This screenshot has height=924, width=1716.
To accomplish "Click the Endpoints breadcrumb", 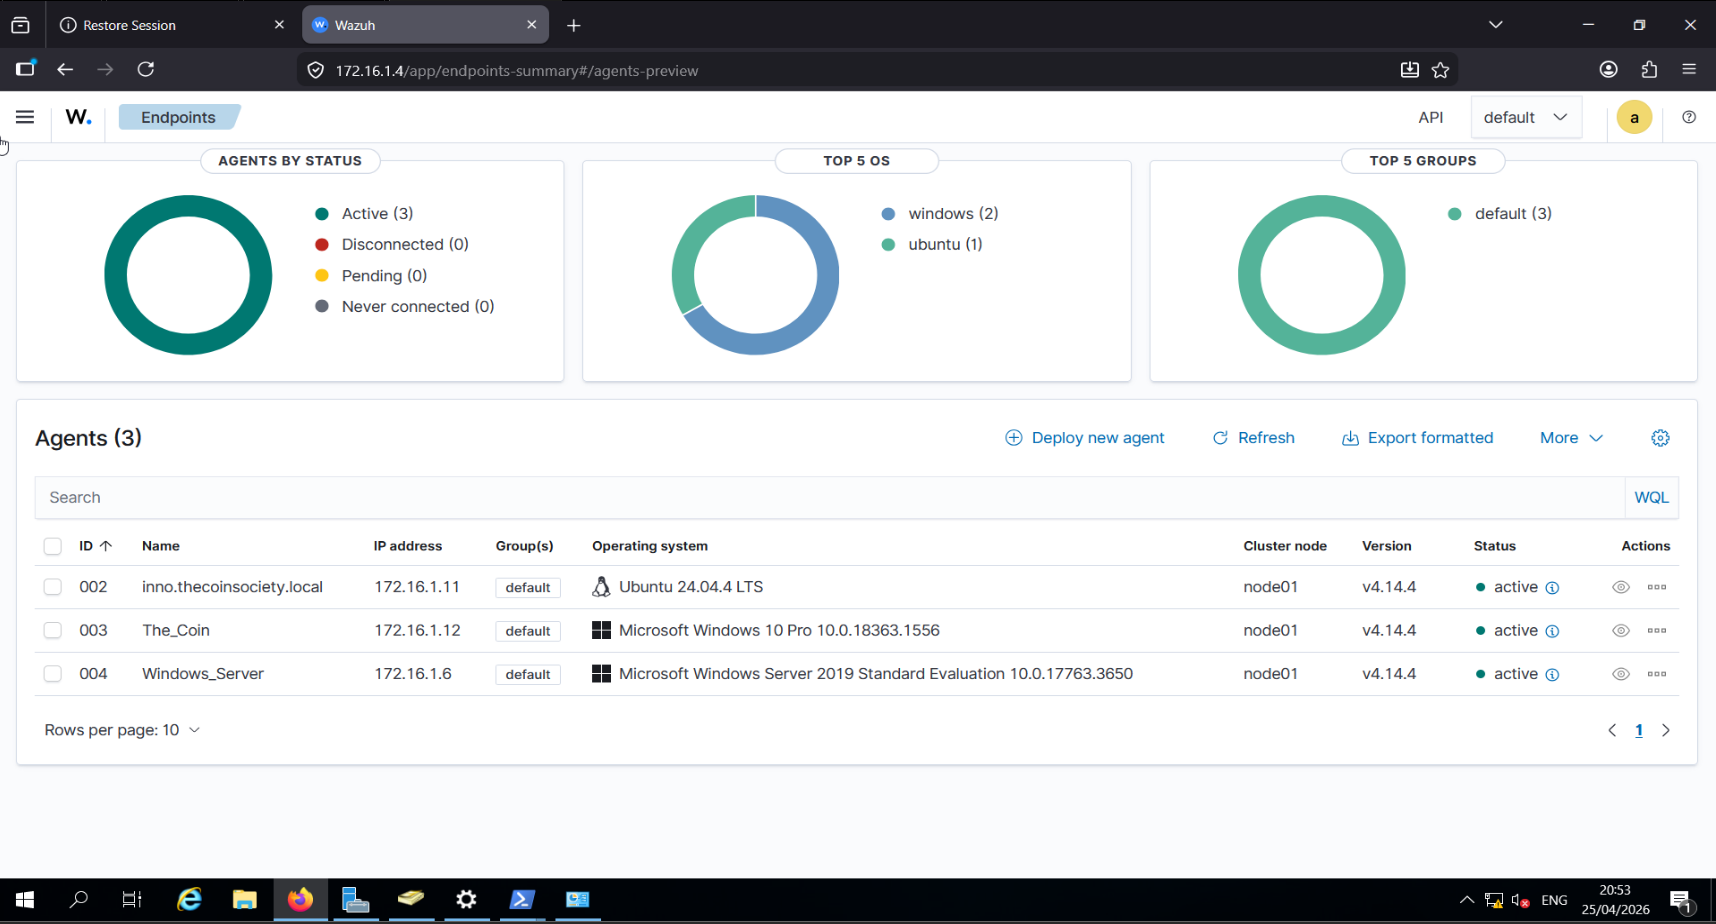I will 179,117.
